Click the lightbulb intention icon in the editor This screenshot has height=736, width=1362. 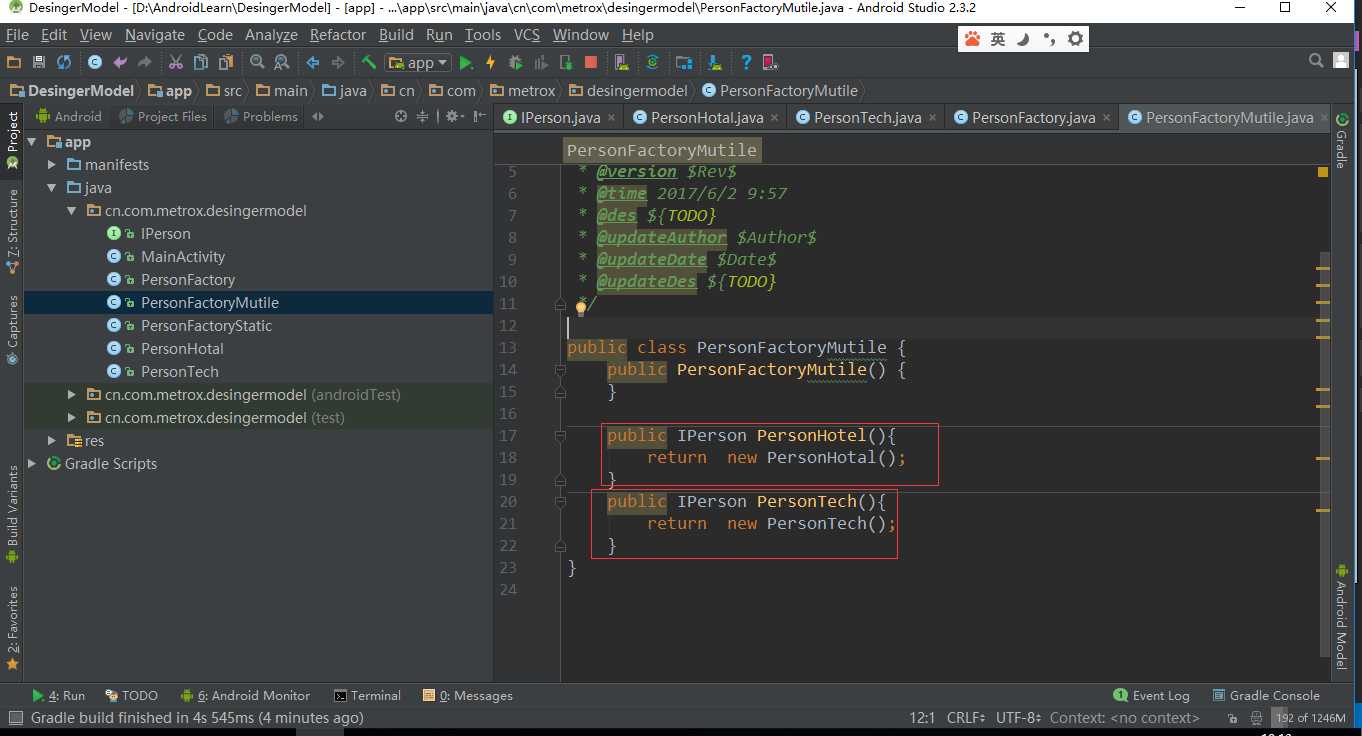580,308
